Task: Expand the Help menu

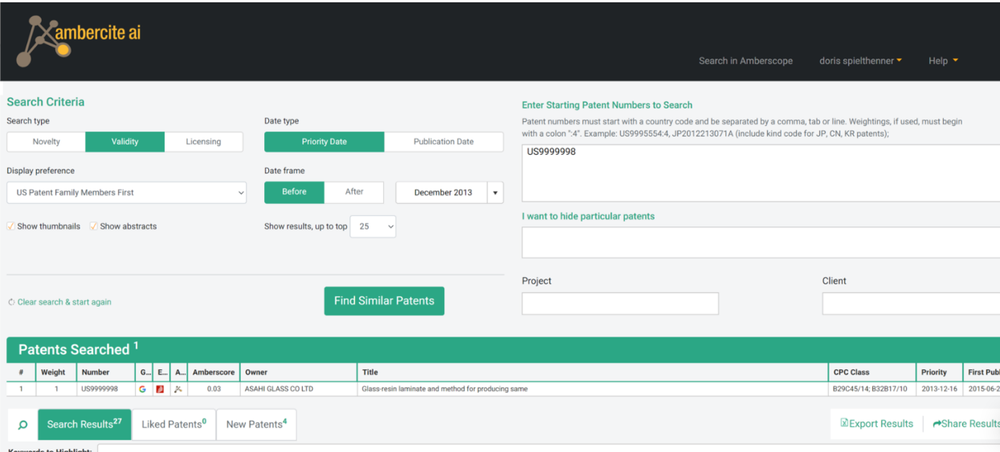Action: pyautogui.click(x=943, y=61)
